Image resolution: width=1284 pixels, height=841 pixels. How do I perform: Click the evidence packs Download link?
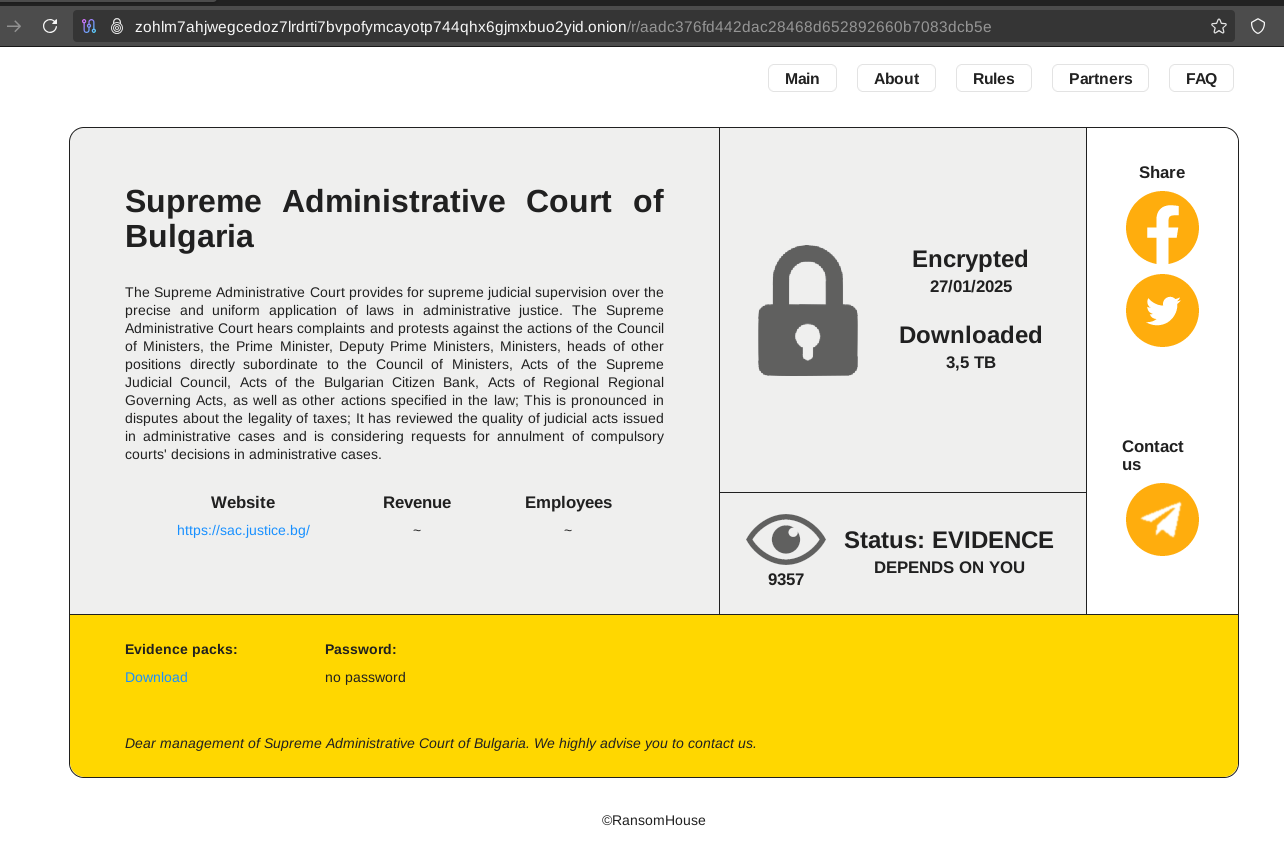pos(156,677)
